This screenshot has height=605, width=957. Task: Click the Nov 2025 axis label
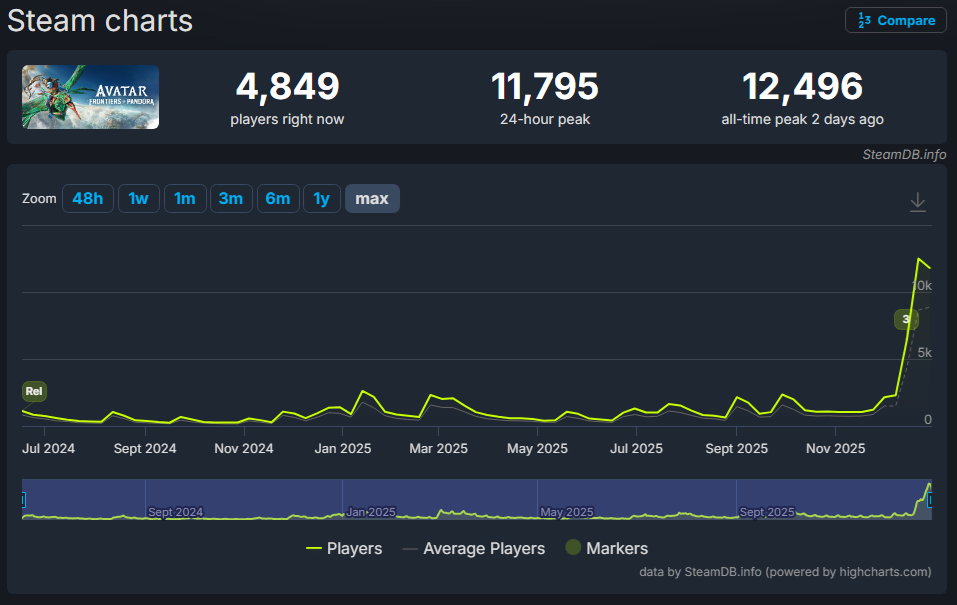tap(836, 449)
